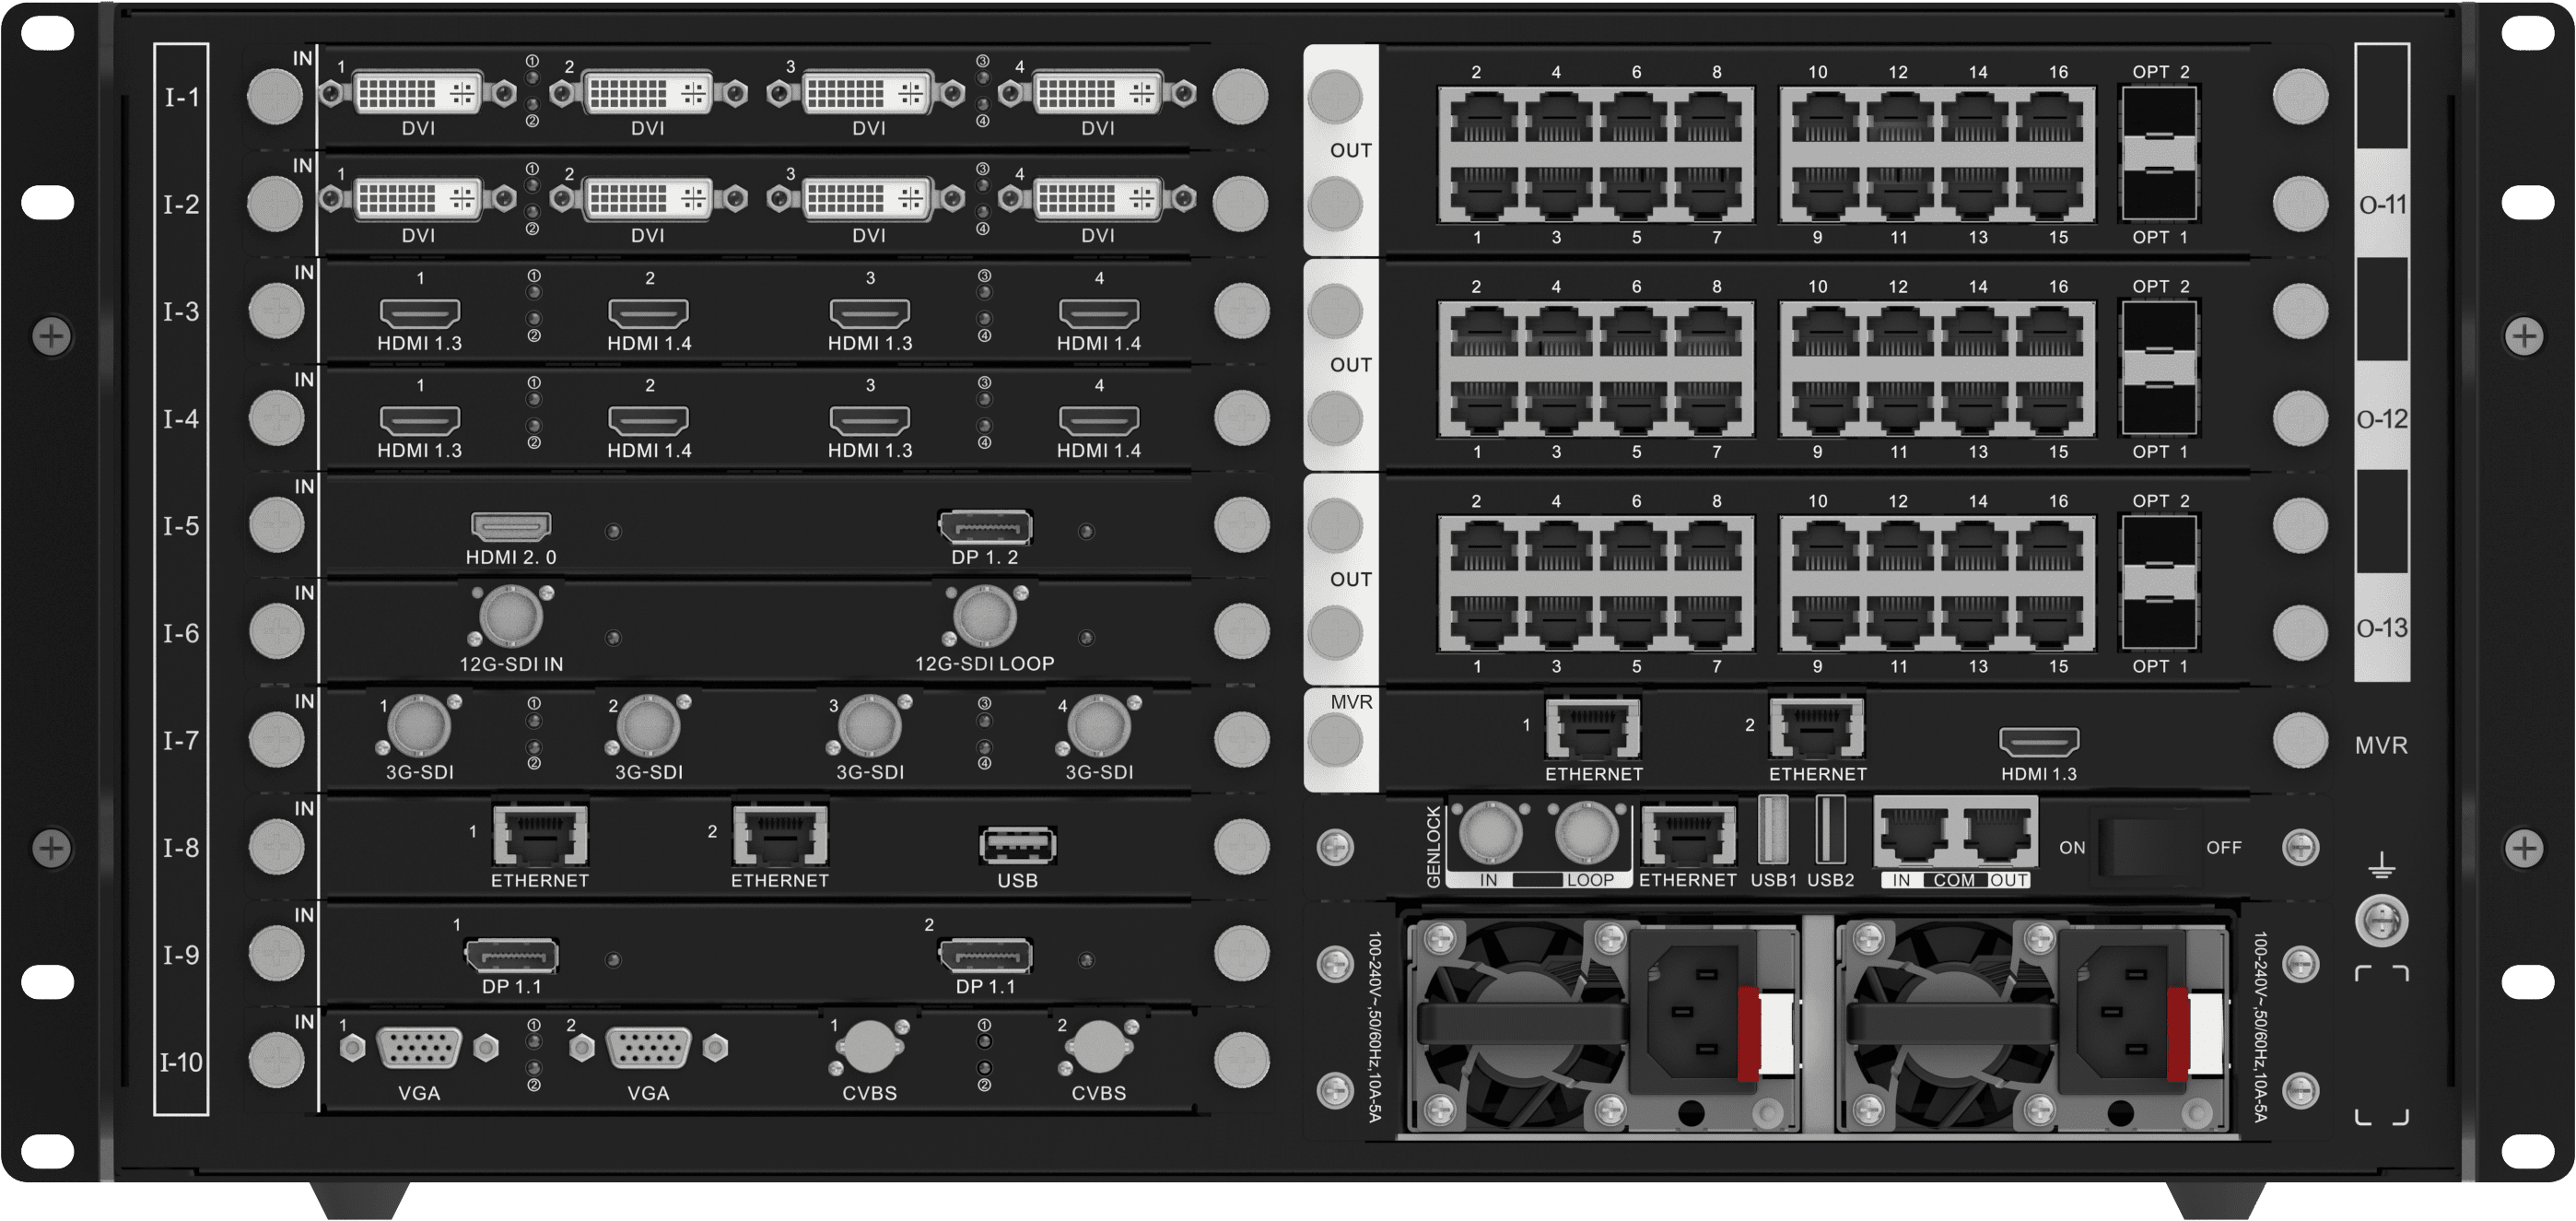The image size is (2576, 1221).
Task: Click DP 1.1 port 2 on card I-9
Action: pos(985,955)
